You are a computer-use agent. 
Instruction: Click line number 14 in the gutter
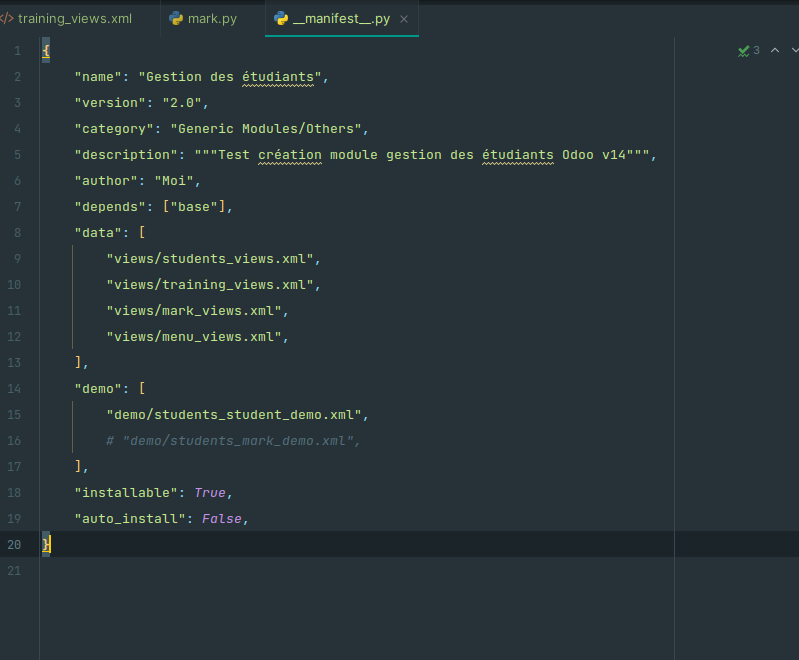(14, 389)
